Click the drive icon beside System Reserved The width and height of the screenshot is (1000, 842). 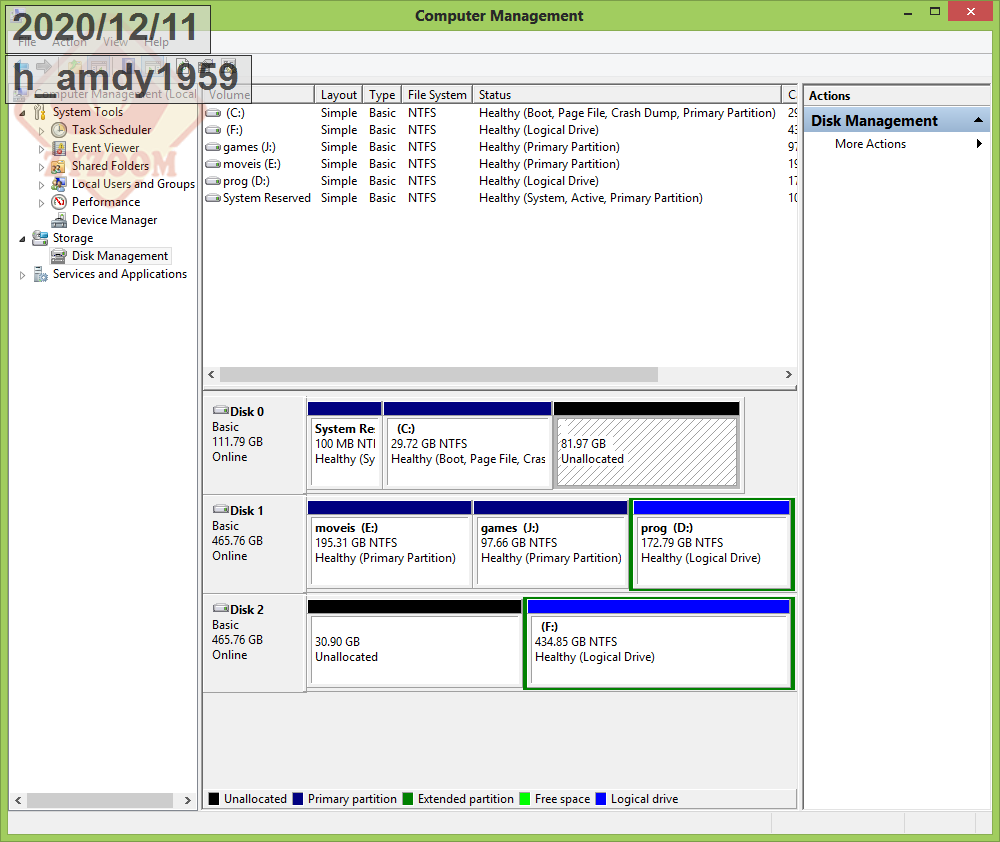213,198
